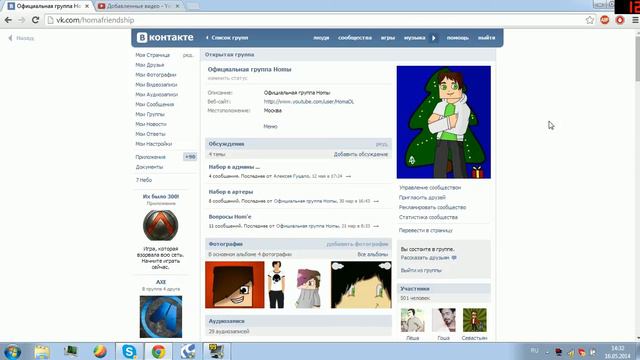Open the Вопросы Hom'е discussion
640x360 pixels.
tap(230, 217)
